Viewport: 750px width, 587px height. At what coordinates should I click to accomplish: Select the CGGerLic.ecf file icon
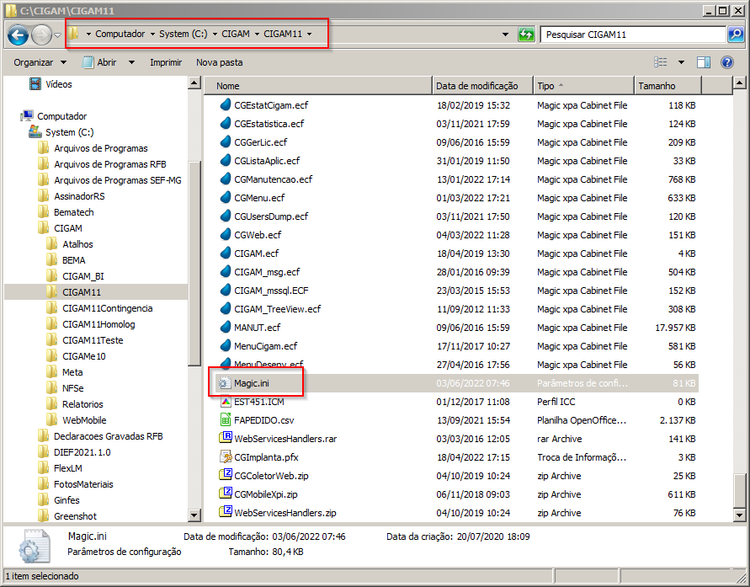tap(225, 142)
